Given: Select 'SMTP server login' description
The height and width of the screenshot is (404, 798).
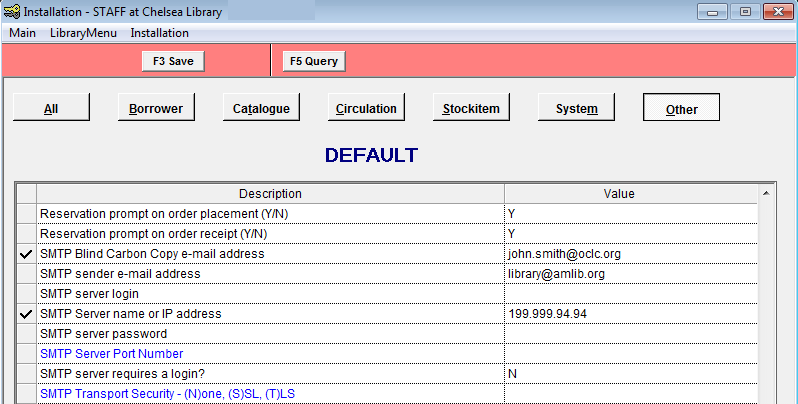Looking at the screenshot, I should (270, 294).
